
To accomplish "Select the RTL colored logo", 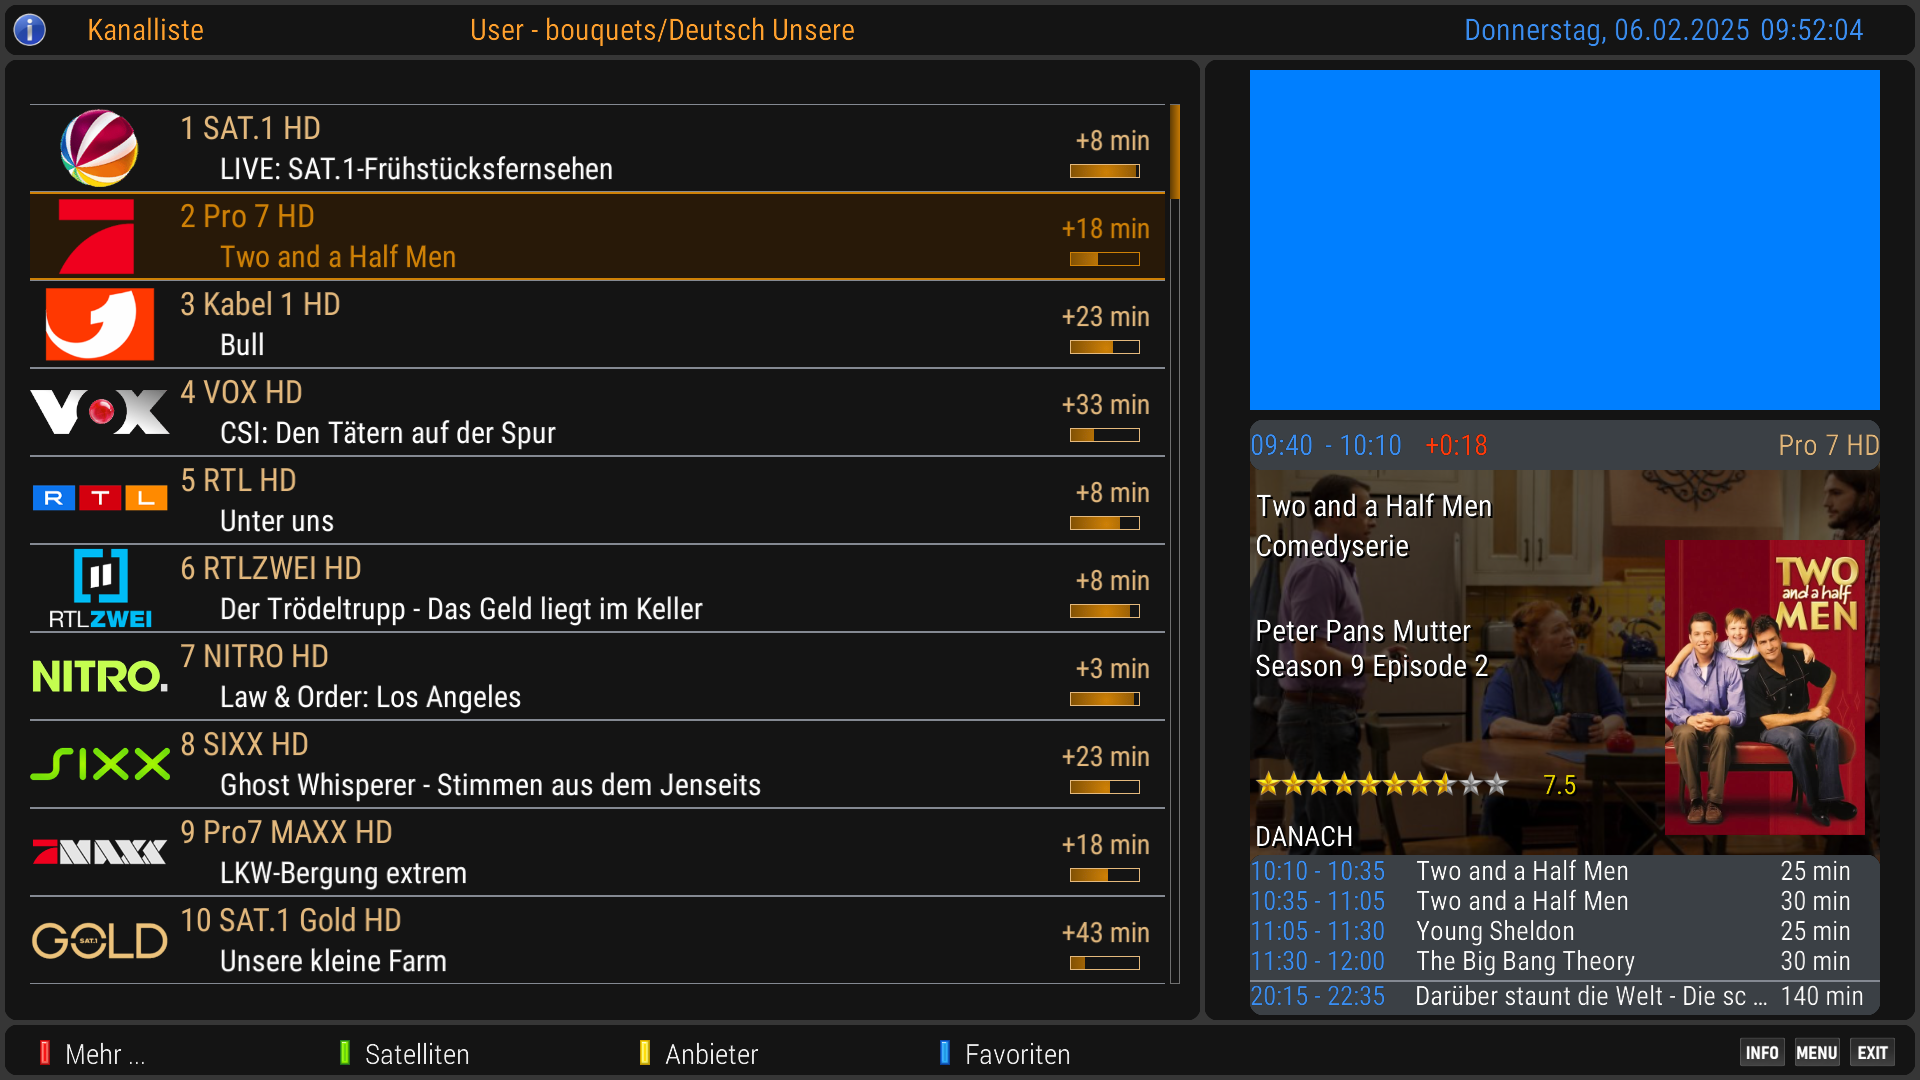I will point(100,498).
